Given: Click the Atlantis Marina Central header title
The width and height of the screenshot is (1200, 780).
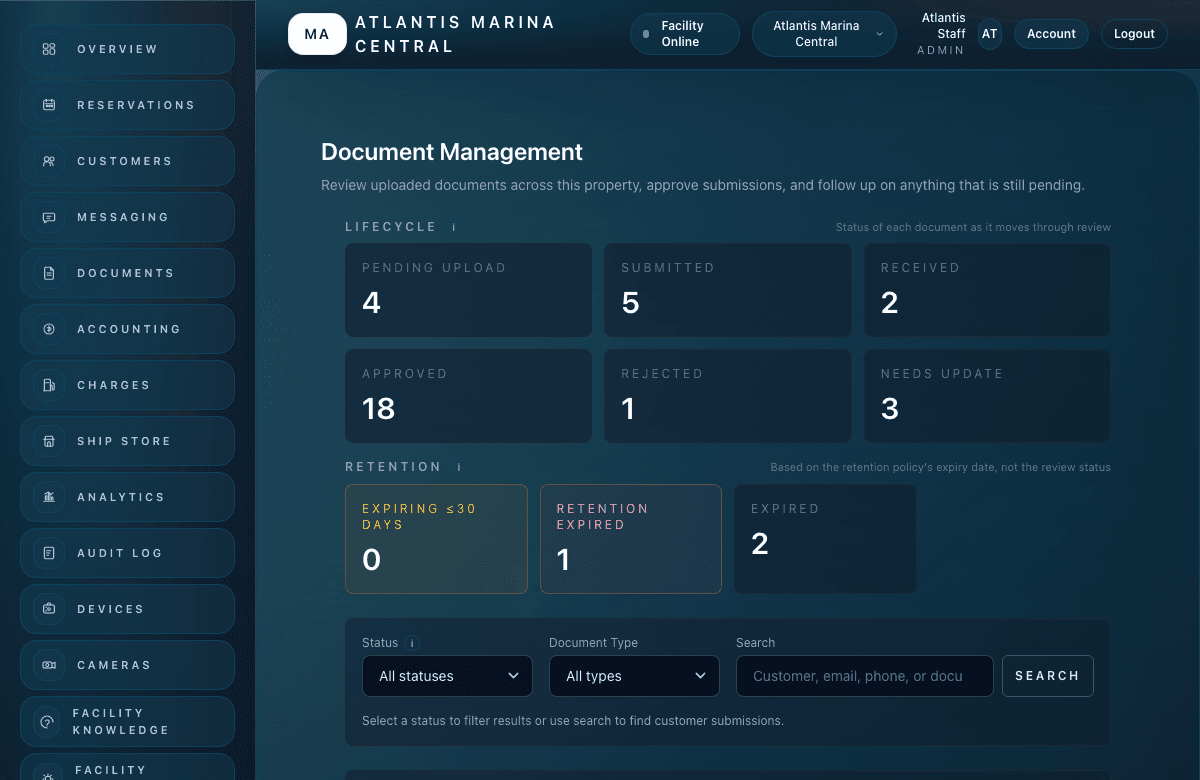Looking at the screenshot, I should 455,34.
